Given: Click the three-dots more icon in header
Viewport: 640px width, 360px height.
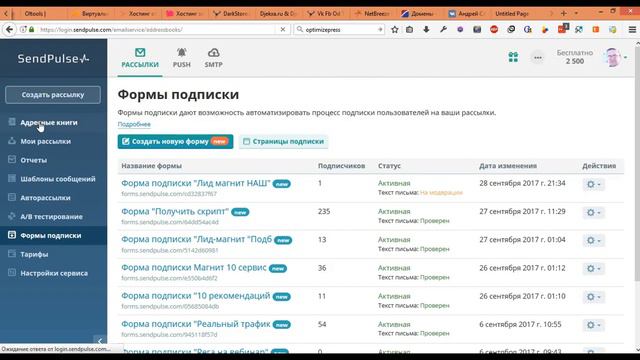Looking at the screenshot, I should 538,58.
